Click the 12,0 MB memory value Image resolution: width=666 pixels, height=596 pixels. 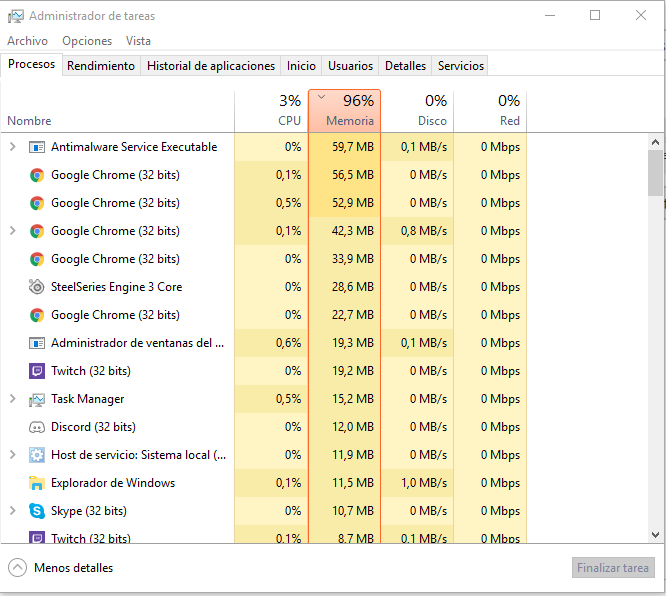coord(353,427)
